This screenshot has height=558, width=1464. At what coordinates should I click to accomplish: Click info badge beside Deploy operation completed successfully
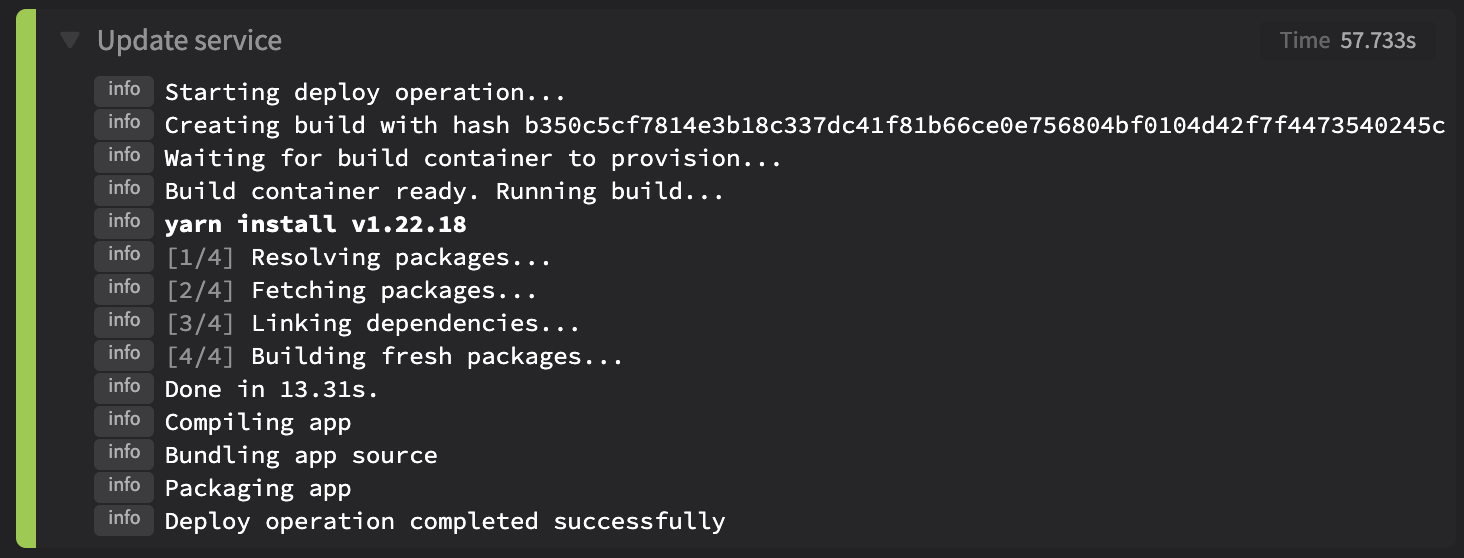pos(124,520)
